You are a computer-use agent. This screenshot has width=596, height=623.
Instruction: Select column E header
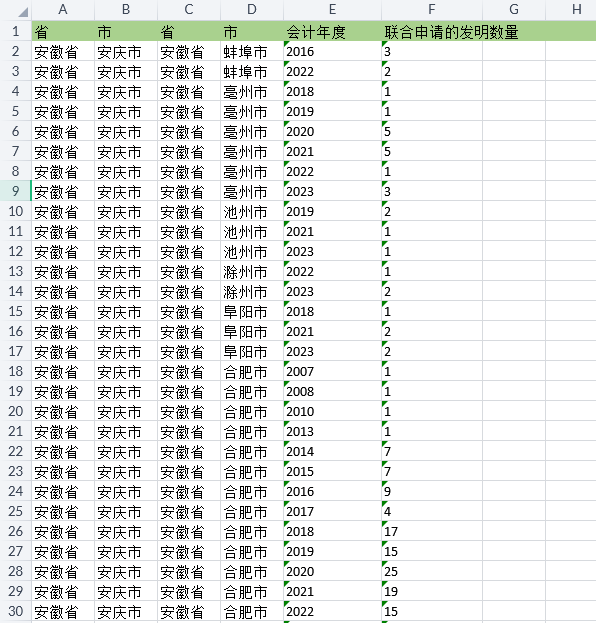point(333,10)
